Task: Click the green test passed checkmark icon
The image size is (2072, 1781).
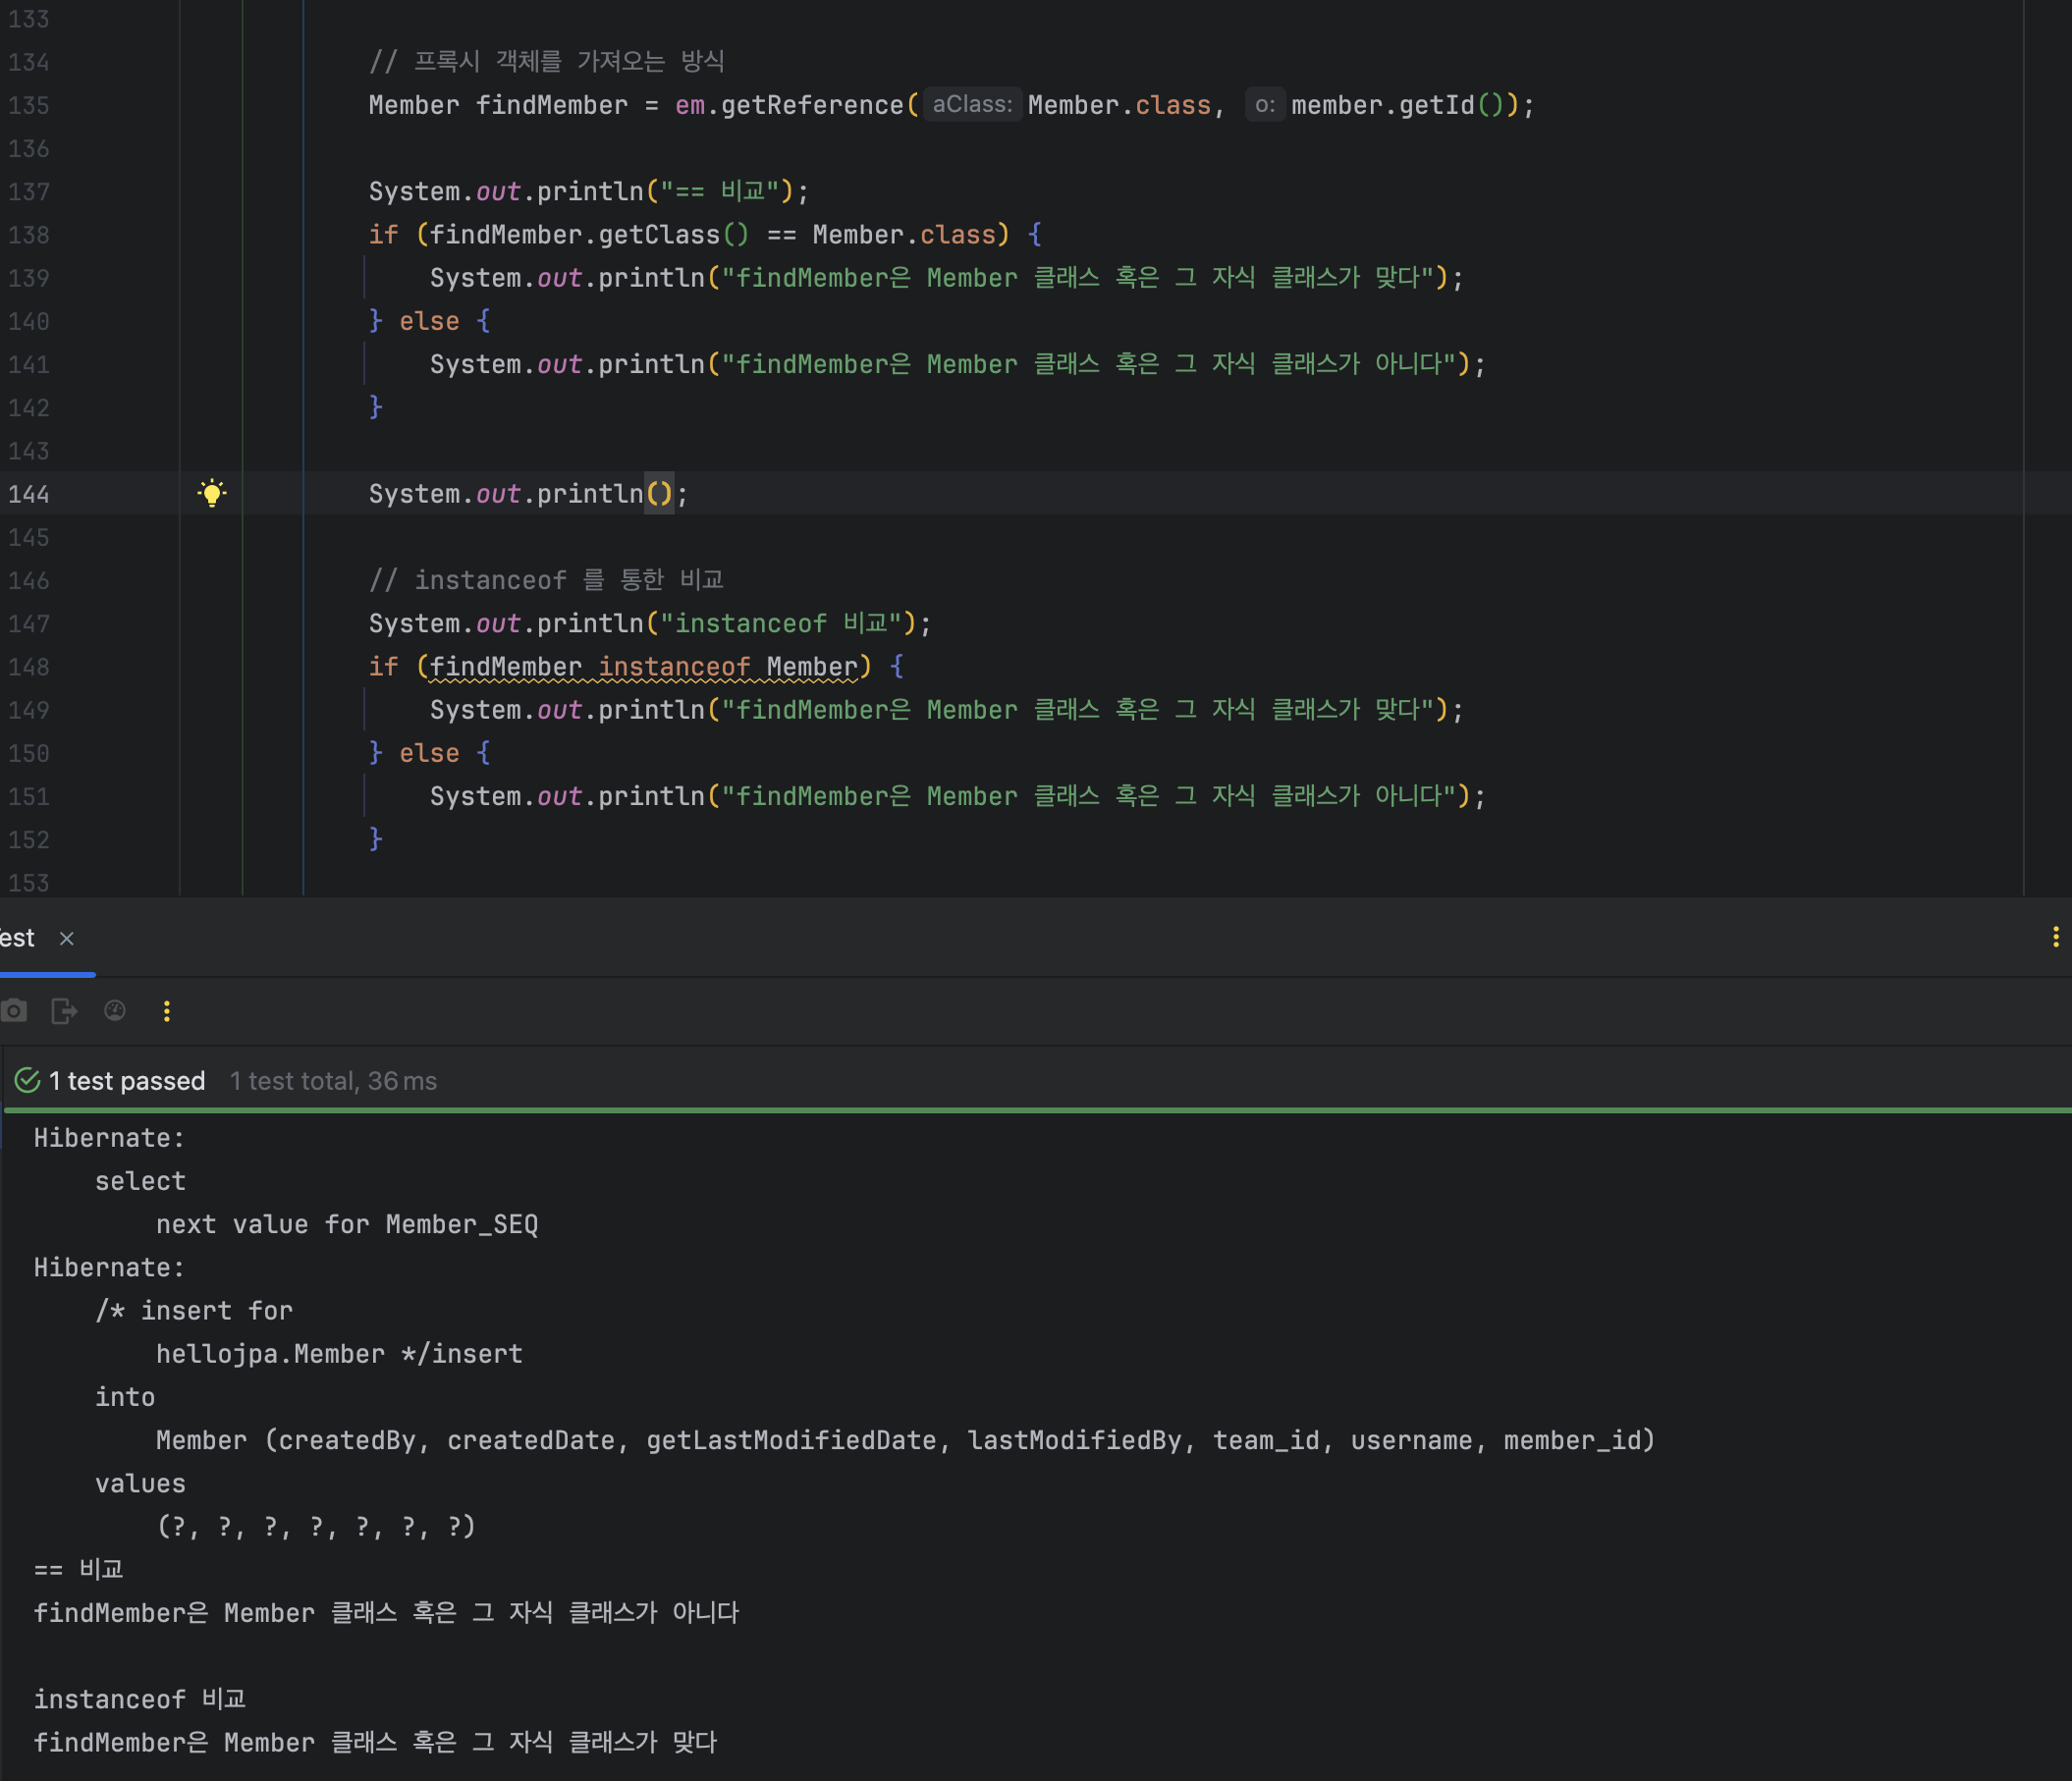Action: pos(28,1080)
